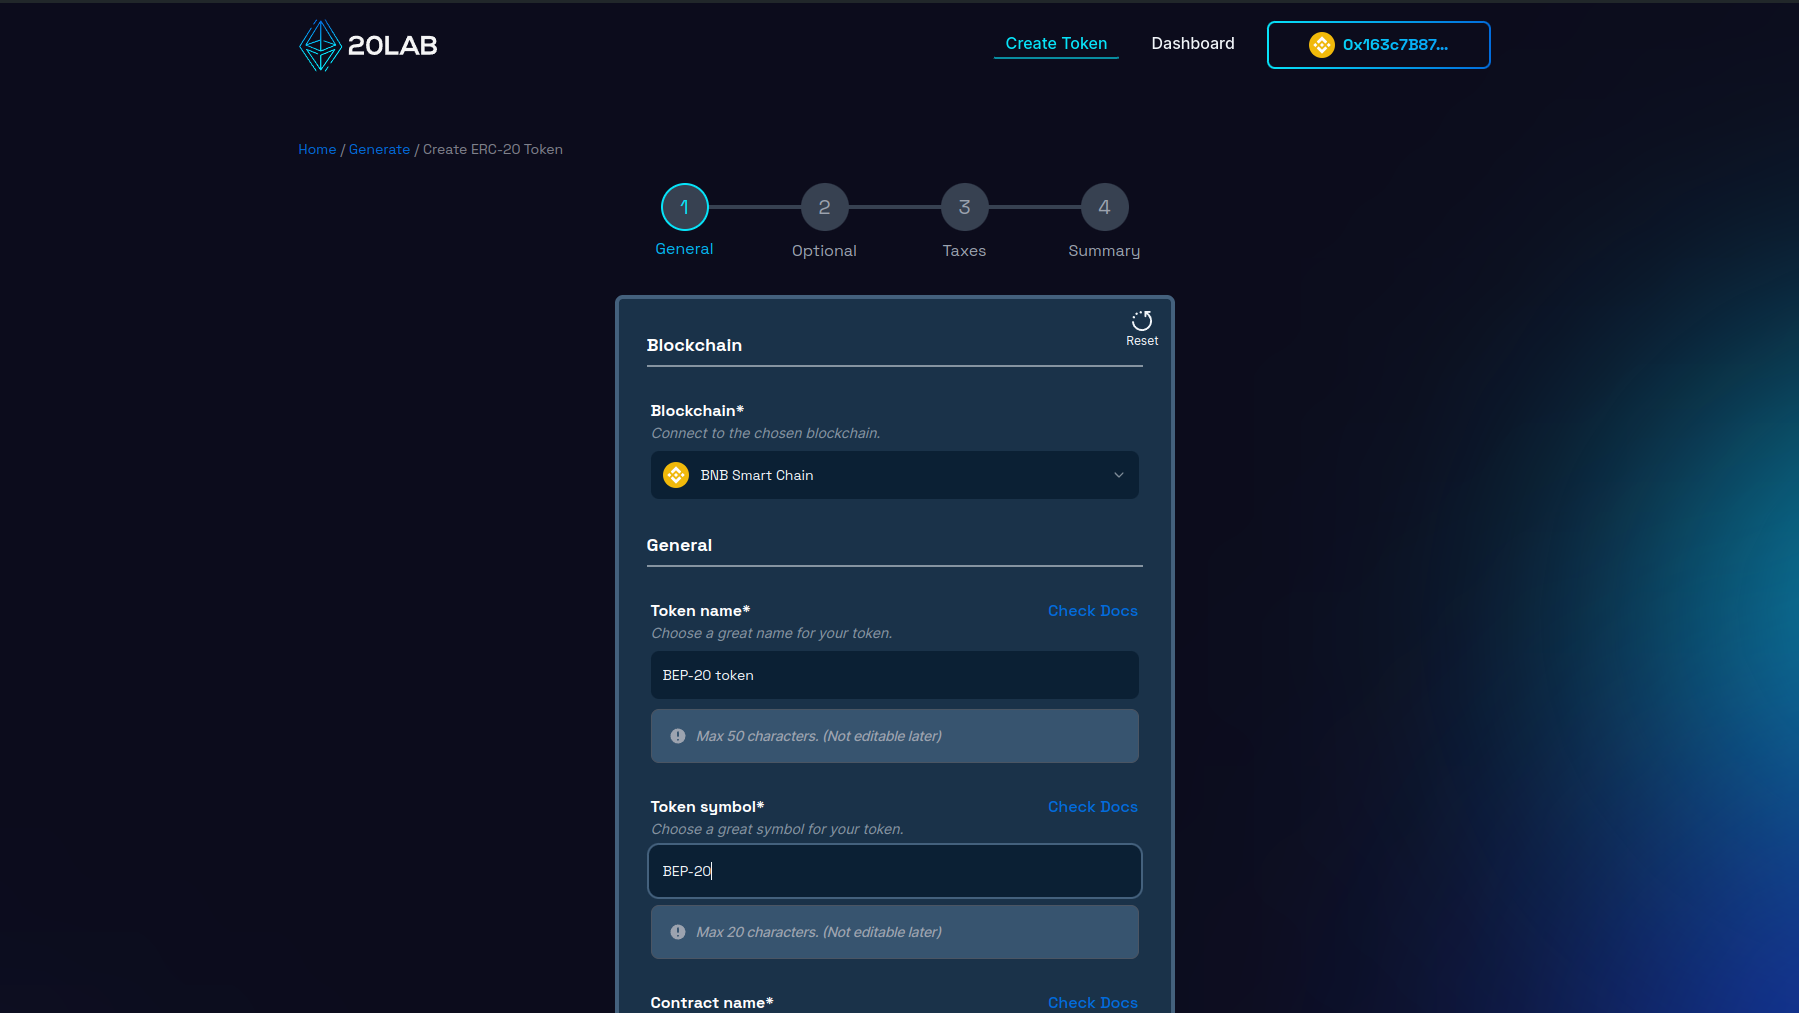Click the Create ERC-20 Token breadcrumb text

pyautogui.click(x=492, y=149)
